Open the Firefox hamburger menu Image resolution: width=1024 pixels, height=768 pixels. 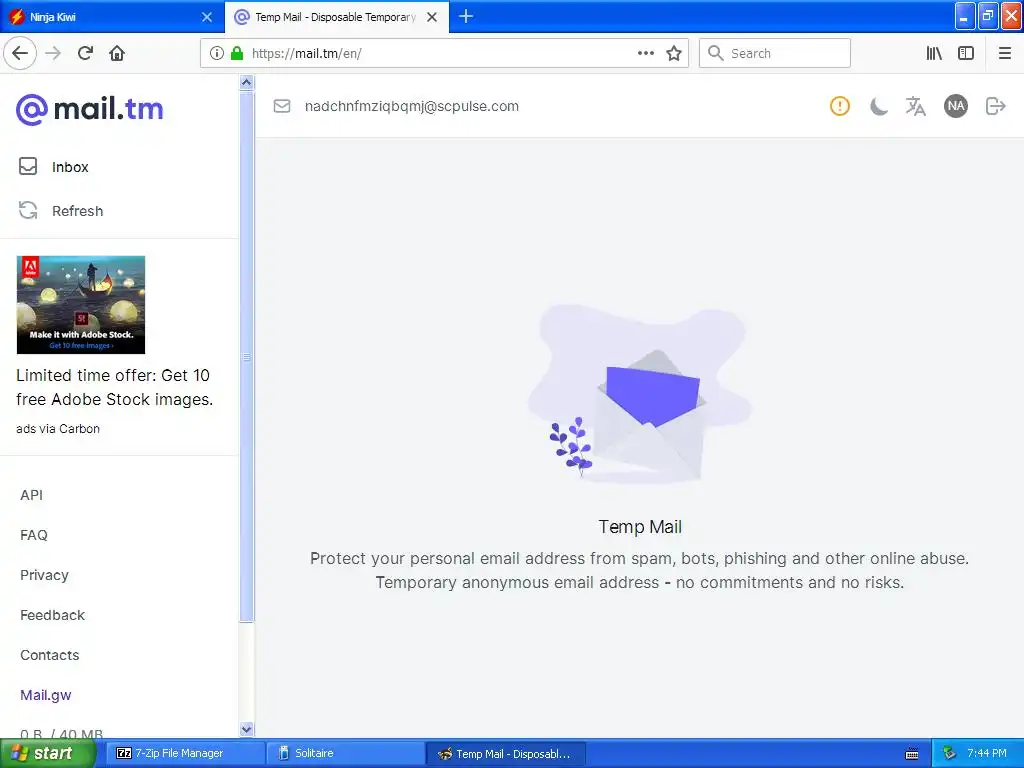[x=1005, y=53]
